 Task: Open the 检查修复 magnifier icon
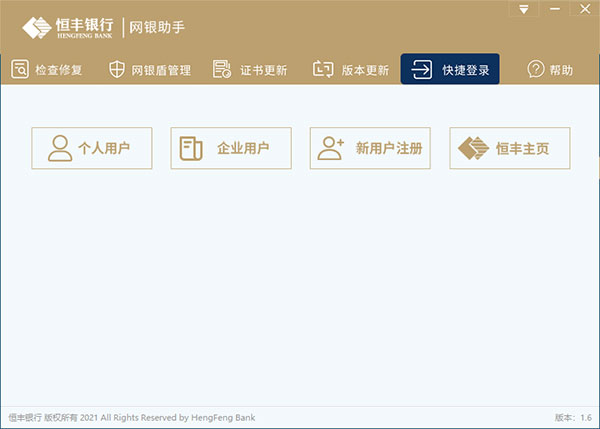tap(20, 69)
